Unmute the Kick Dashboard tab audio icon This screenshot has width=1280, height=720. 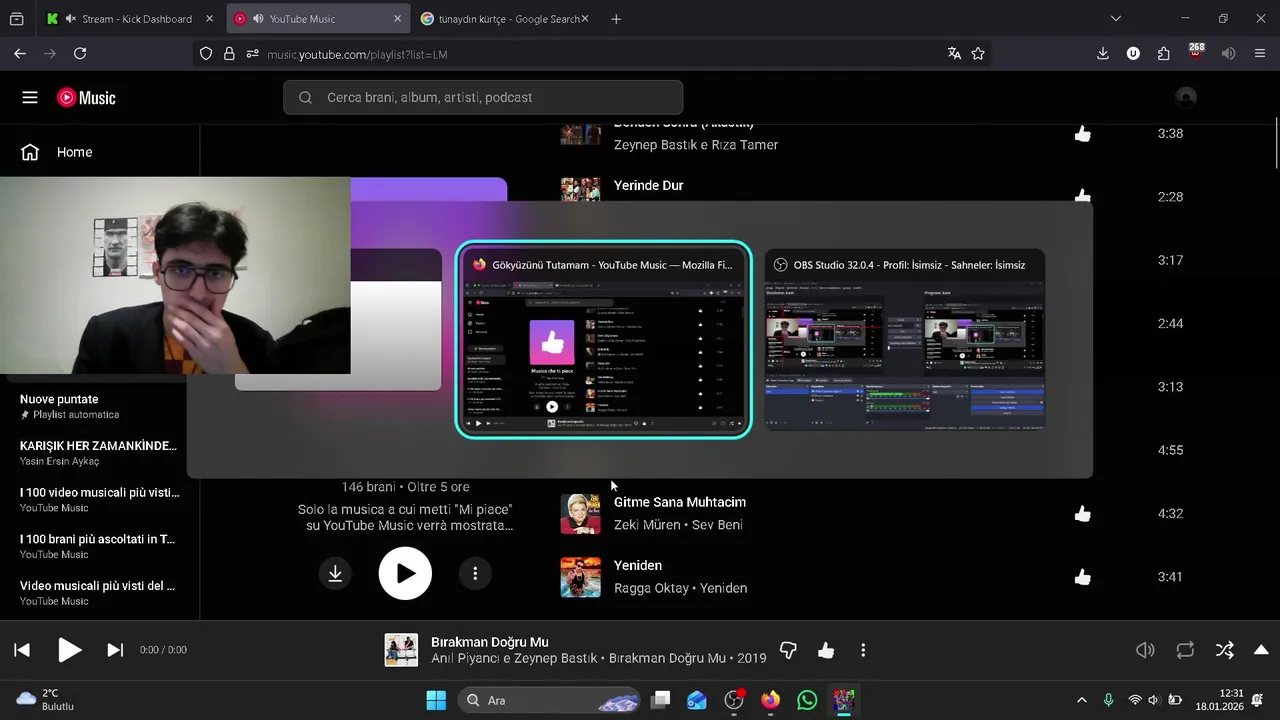click(x=71, y=19)
